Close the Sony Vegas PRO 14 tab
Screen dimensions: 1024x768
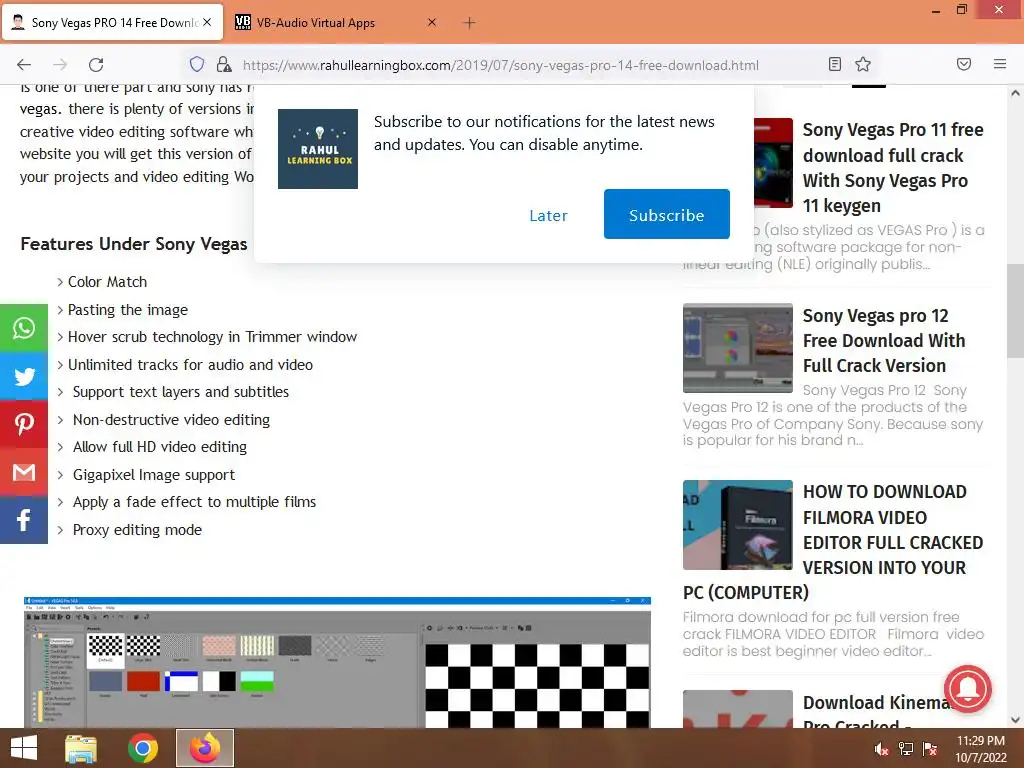point(207,22)
